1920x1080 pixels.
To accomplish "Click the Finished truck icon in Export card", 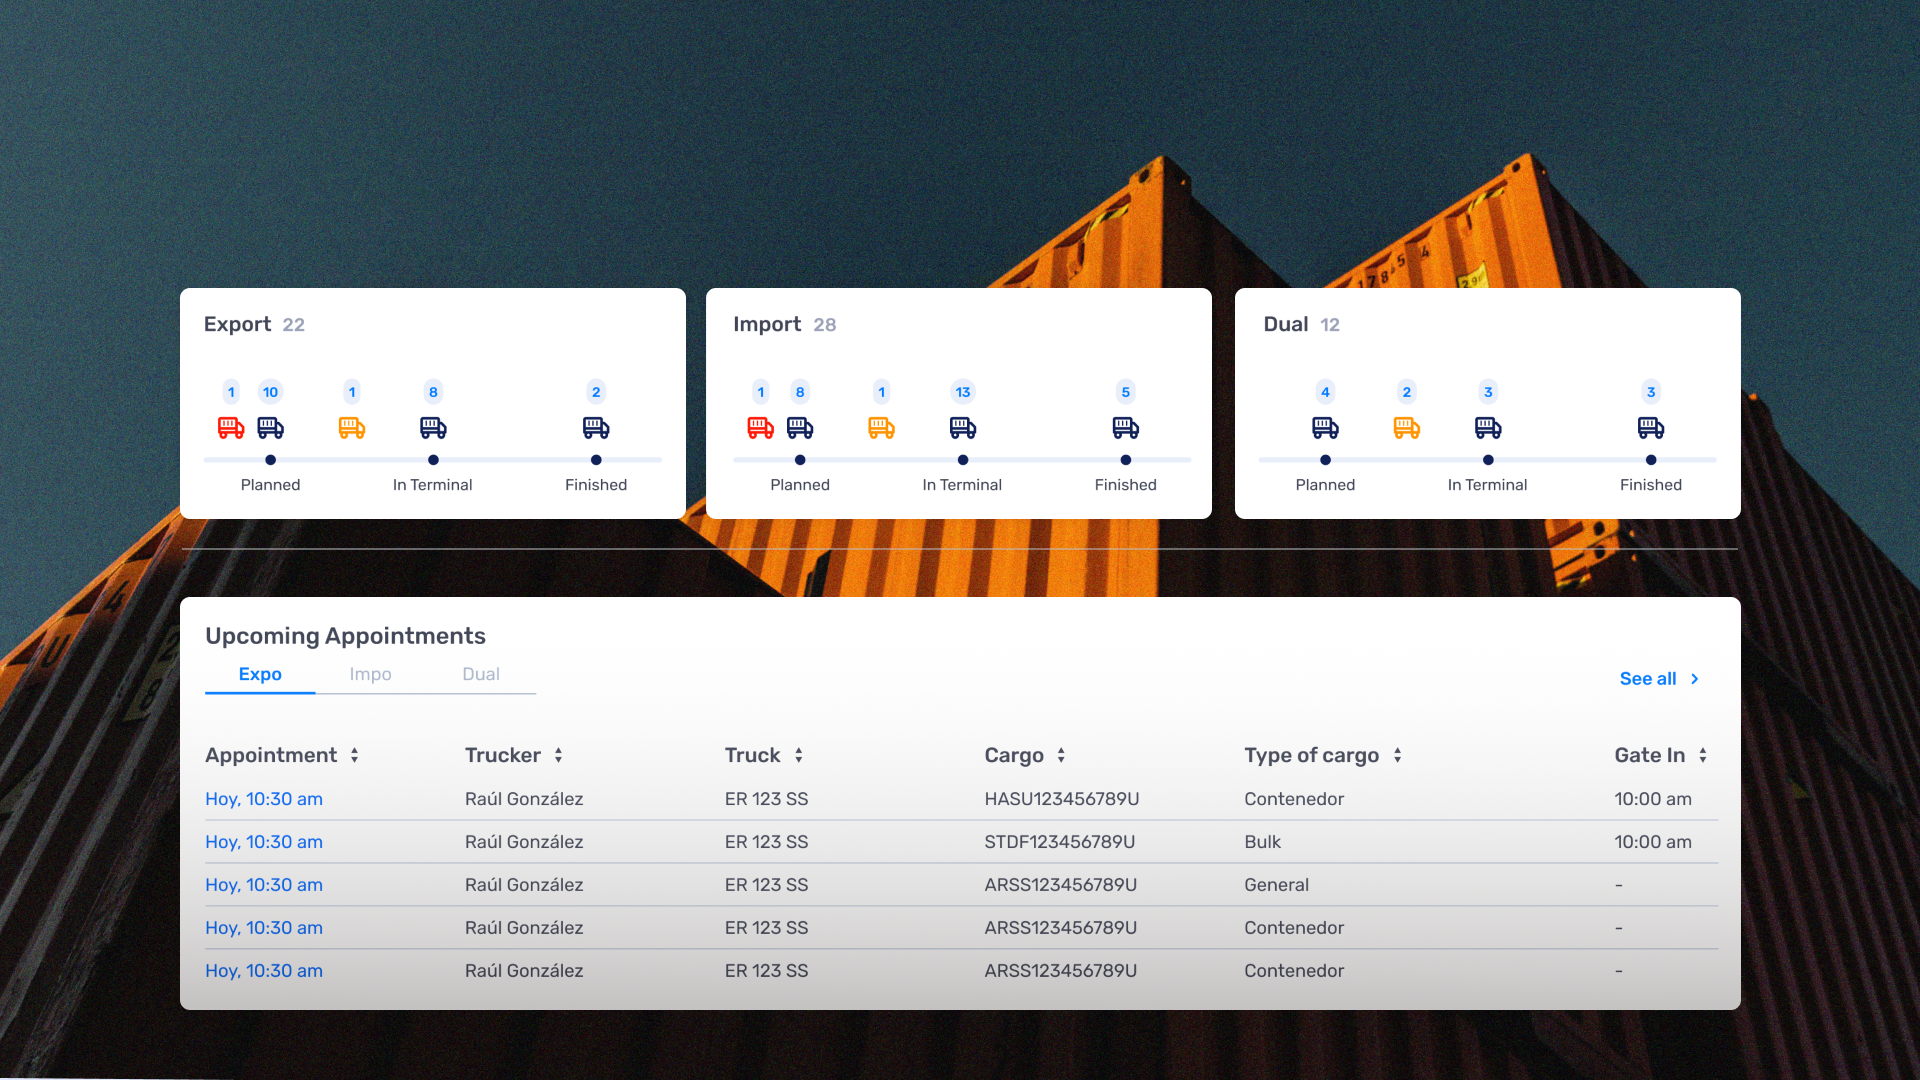I will pos(596,428).
